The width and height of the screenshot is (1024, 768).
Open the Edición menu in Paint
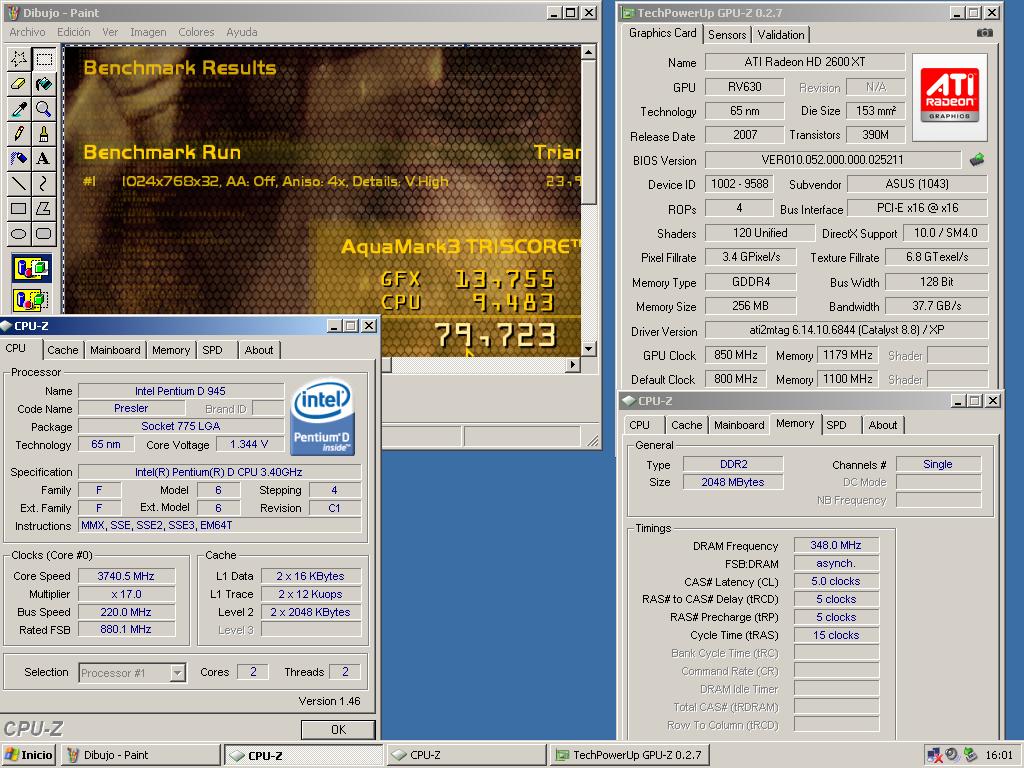[74, 32]
